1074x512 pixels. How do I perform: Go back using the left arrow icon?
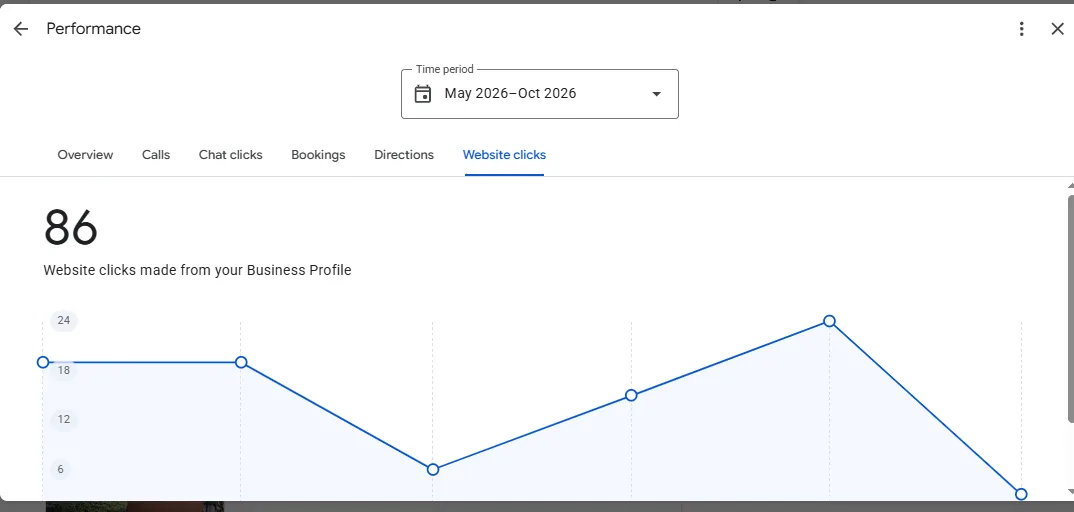(21, 29)
